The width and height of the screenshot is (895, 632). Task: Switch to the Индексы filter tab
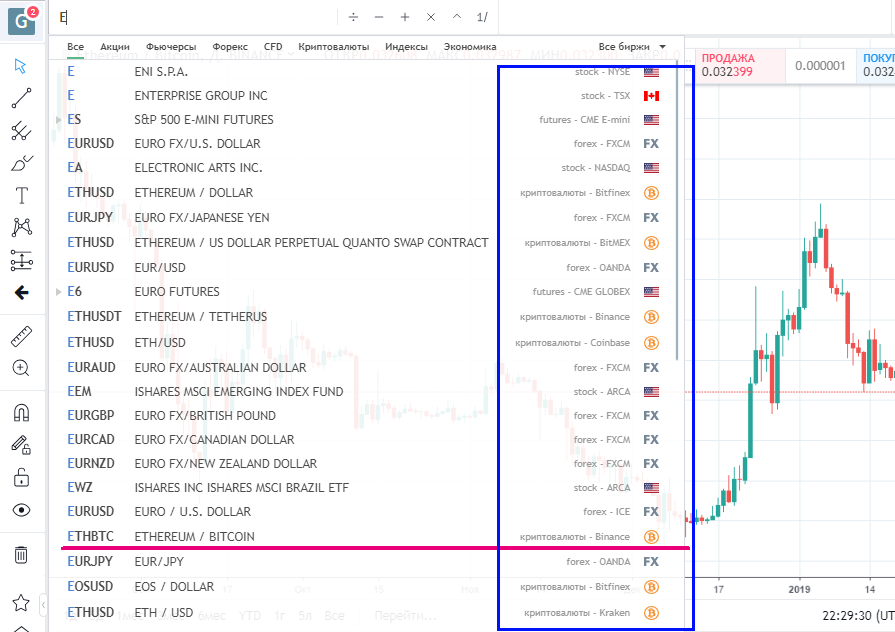(406, 47)
